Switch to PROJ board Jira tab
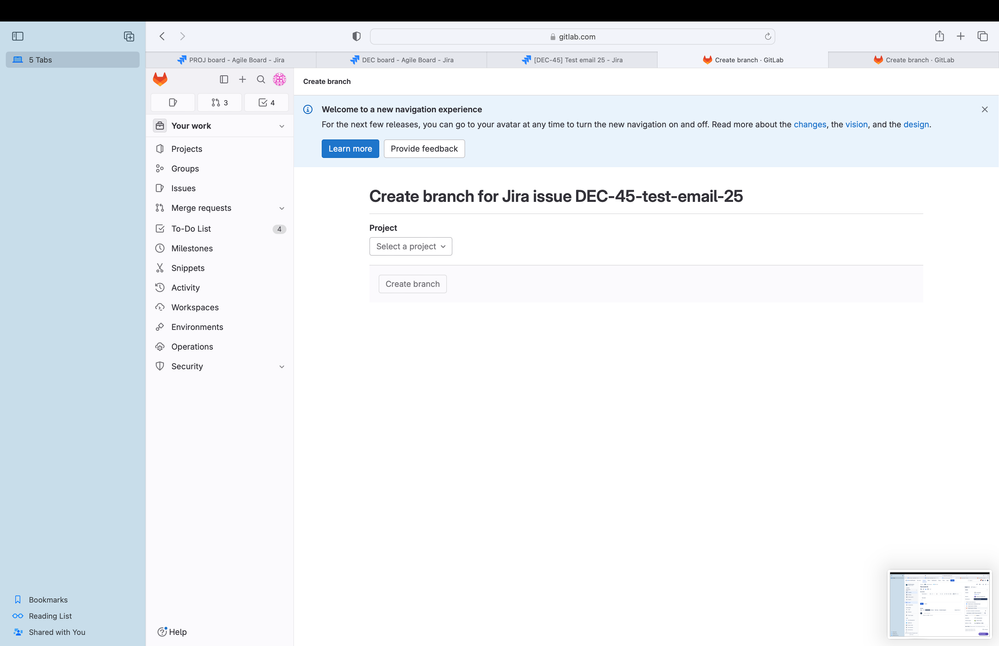This screenshot has width=999, height=646. [231, 60]
